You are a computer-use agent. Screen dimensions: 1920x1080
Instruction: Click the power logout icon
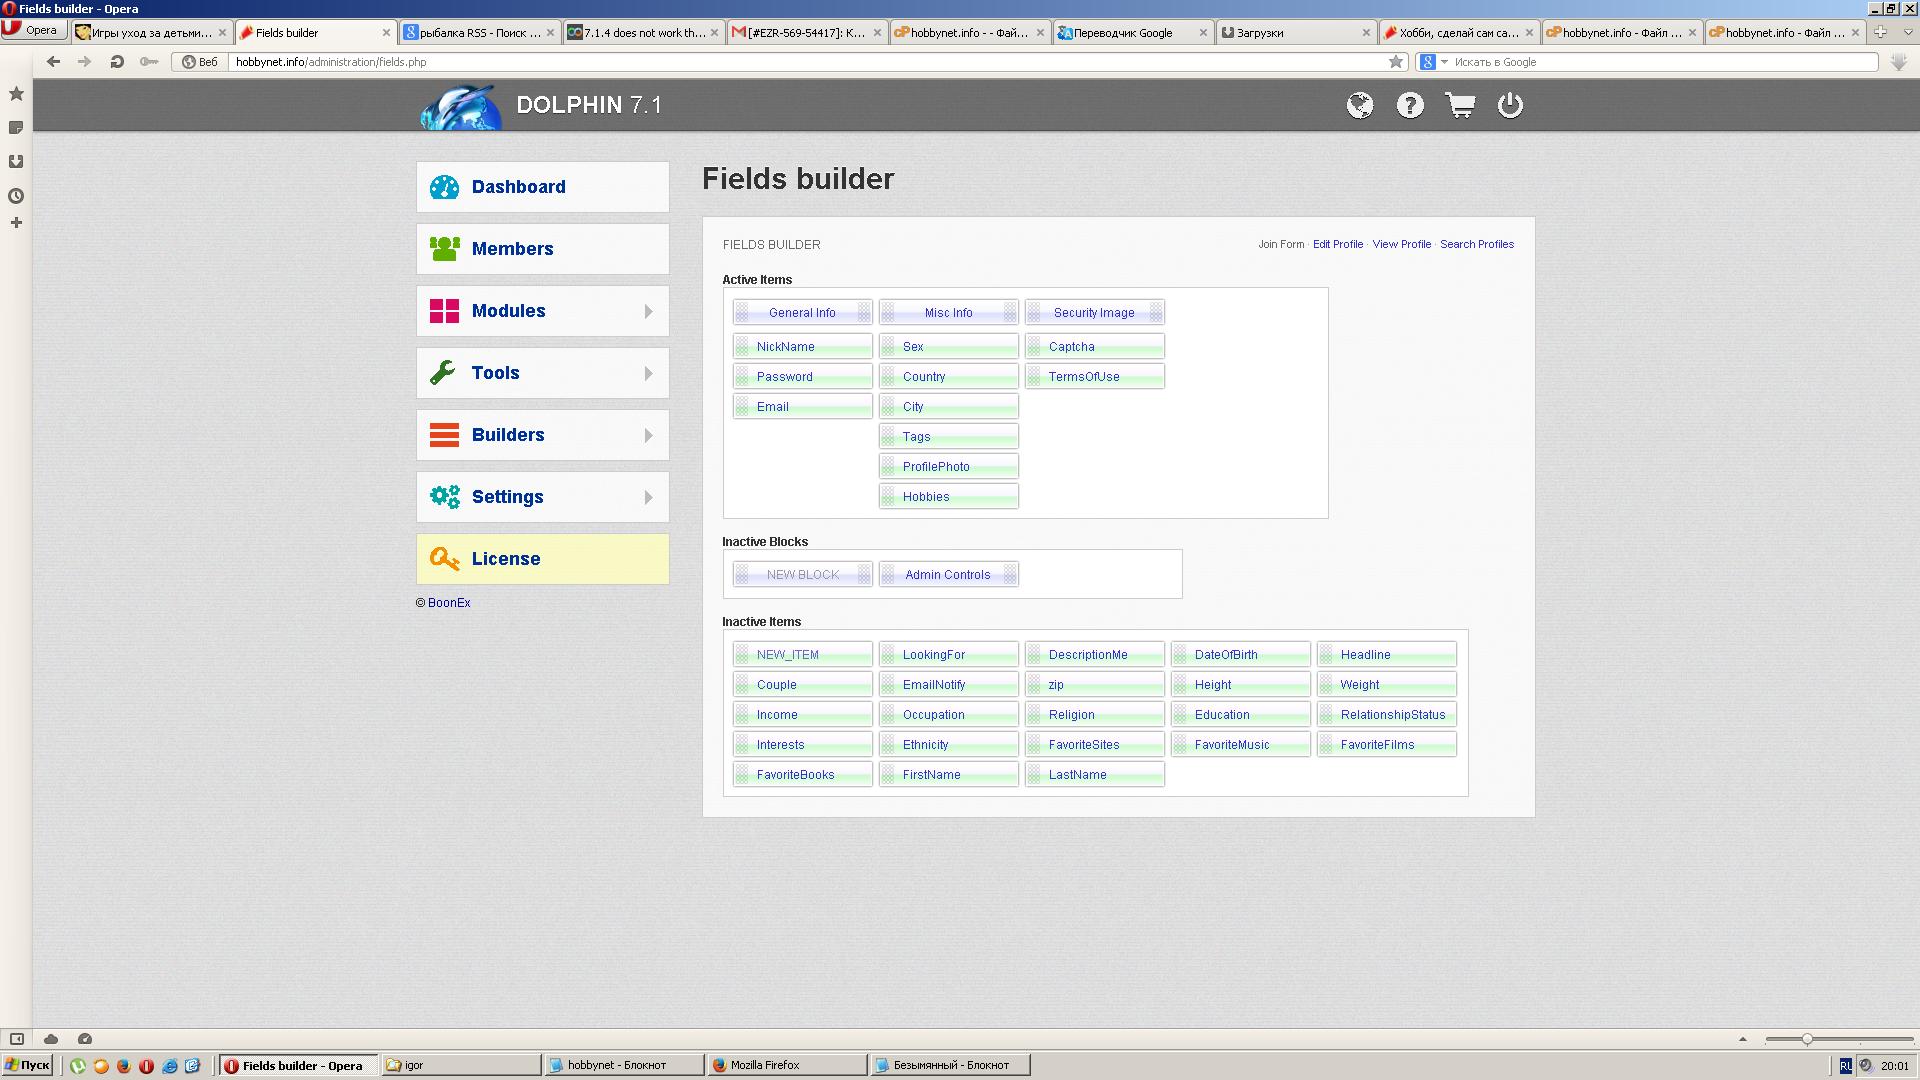click(x=1510, y=105)
